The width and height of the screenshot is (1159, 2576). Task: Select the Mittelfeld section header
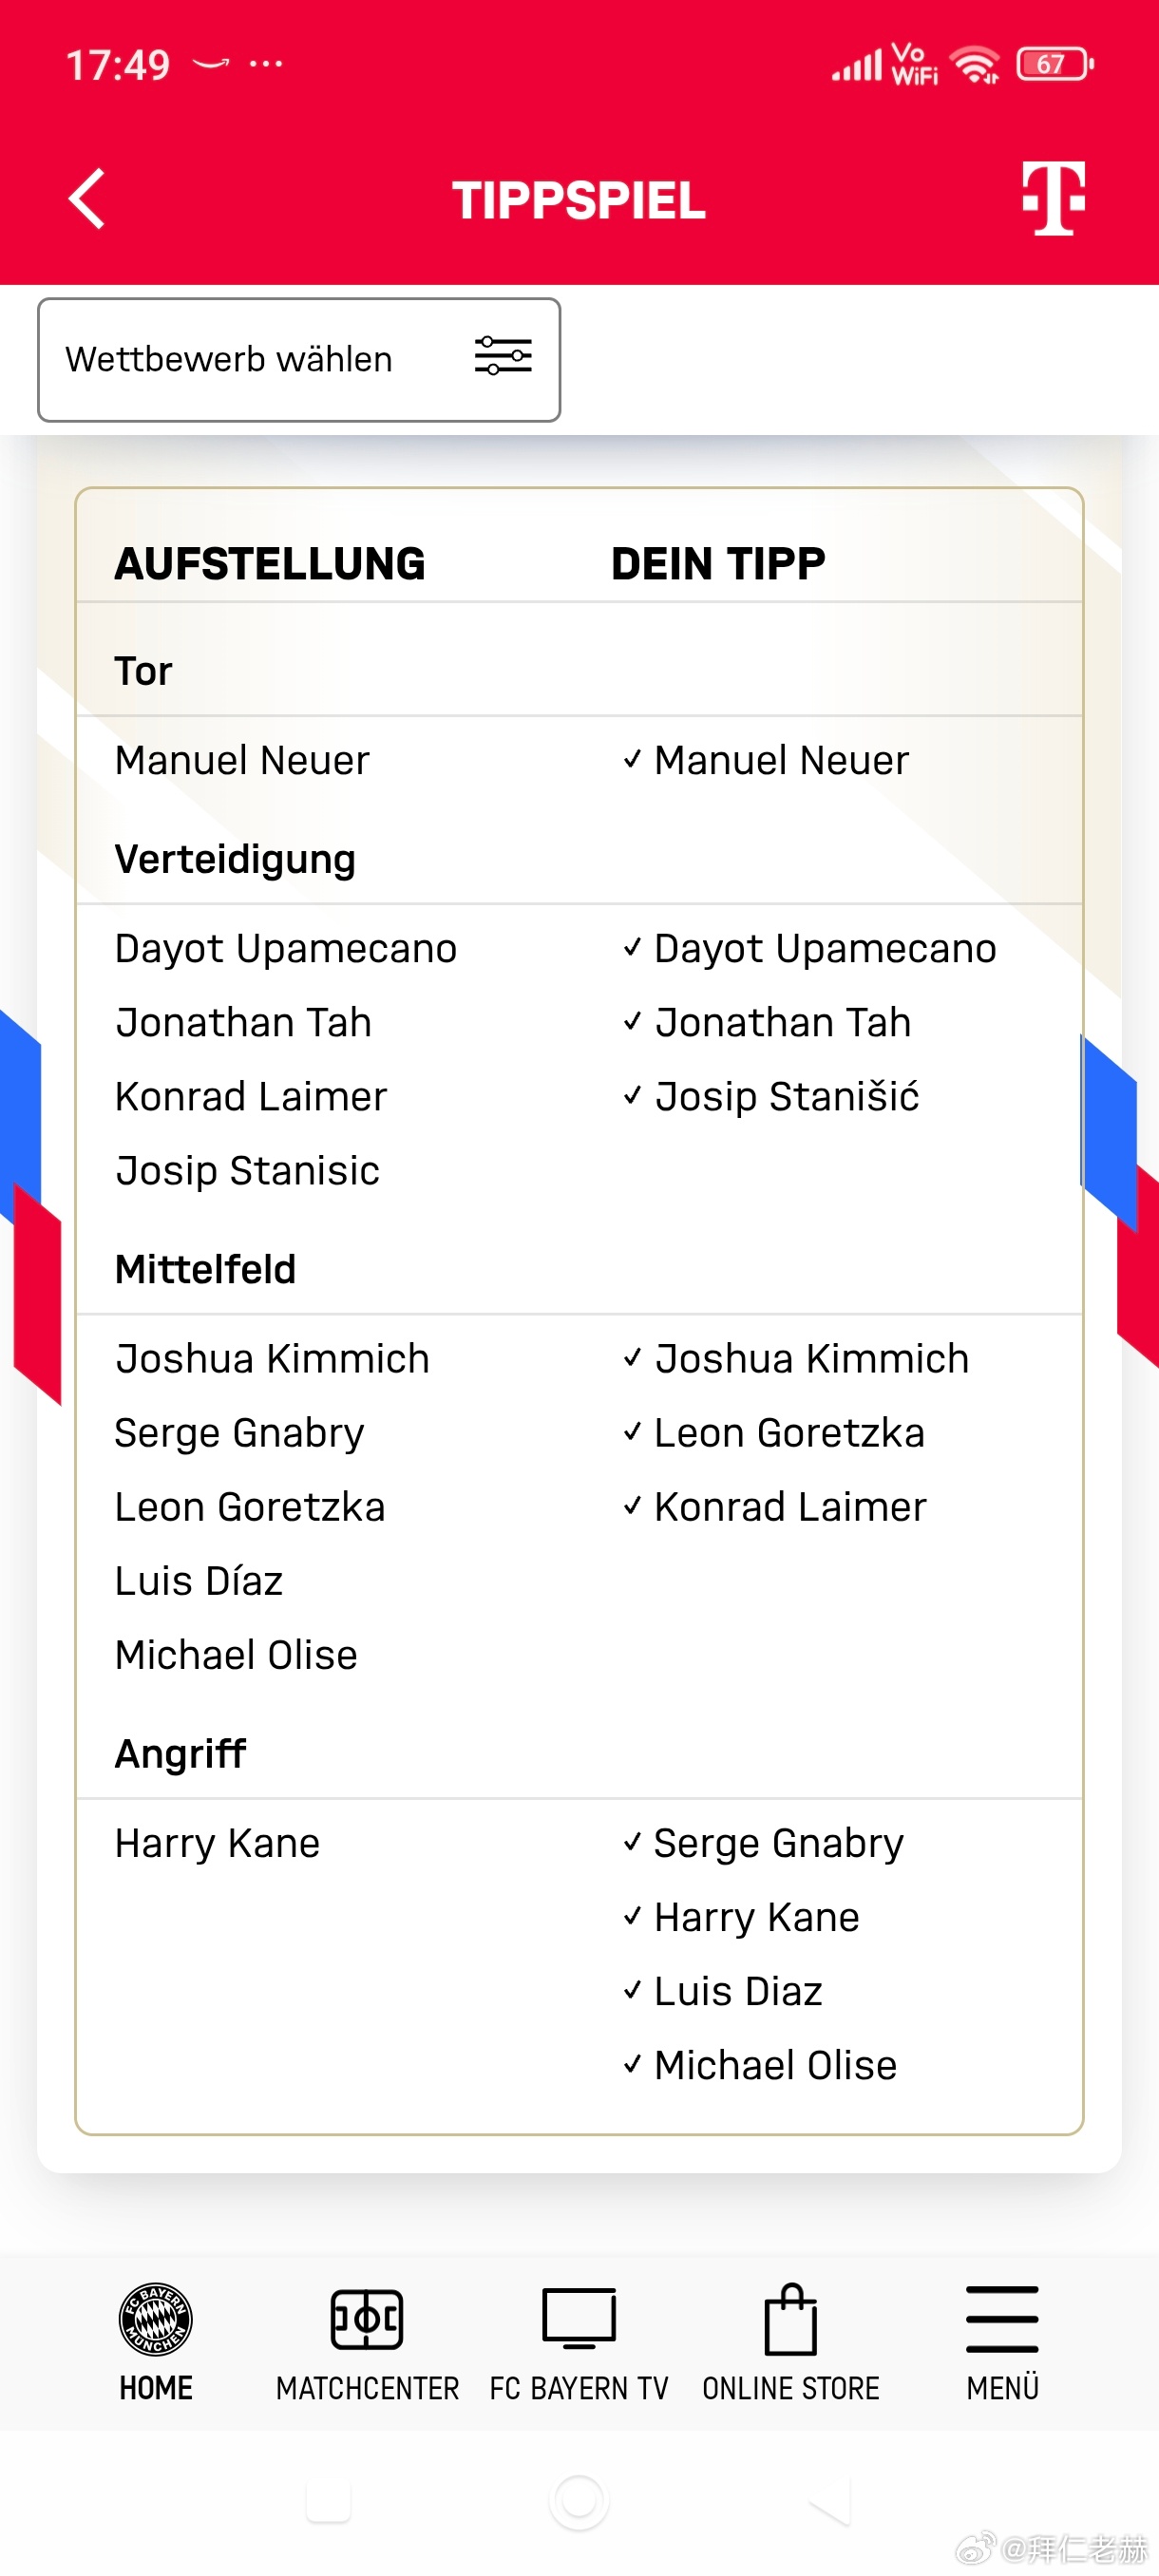(205, 1269)
